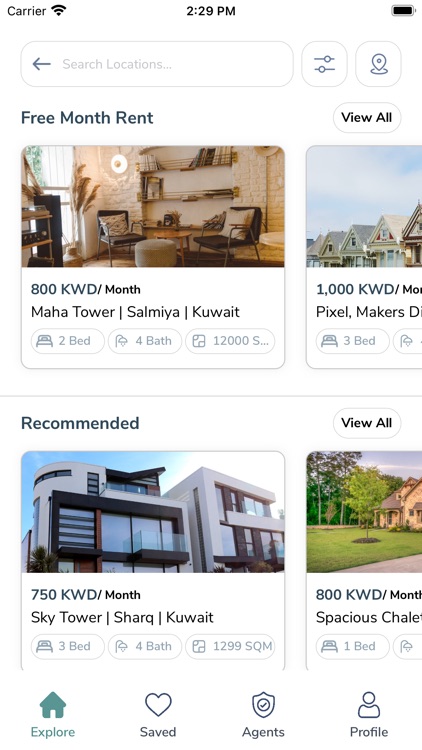
Task: Open the Saved heart tab
Action: click(158, 715)
